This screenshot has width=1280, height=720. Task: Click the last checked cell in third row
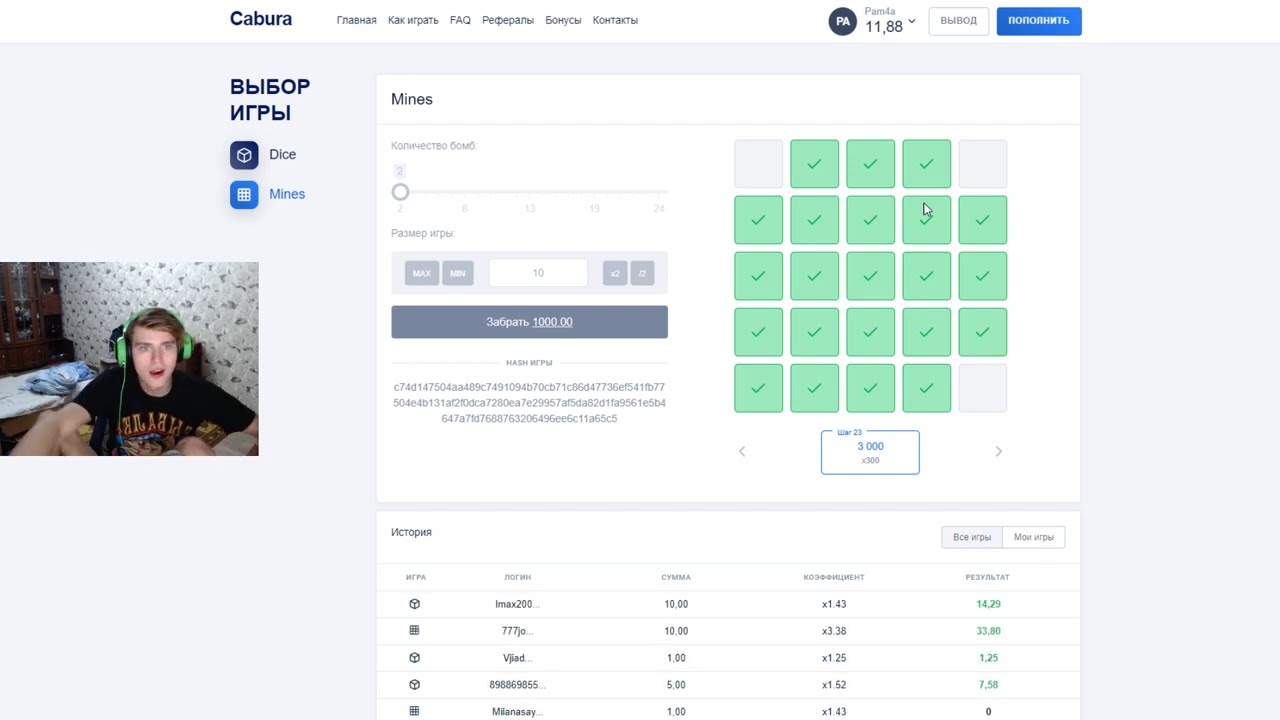pyautogui.click(x=983, y=276)
